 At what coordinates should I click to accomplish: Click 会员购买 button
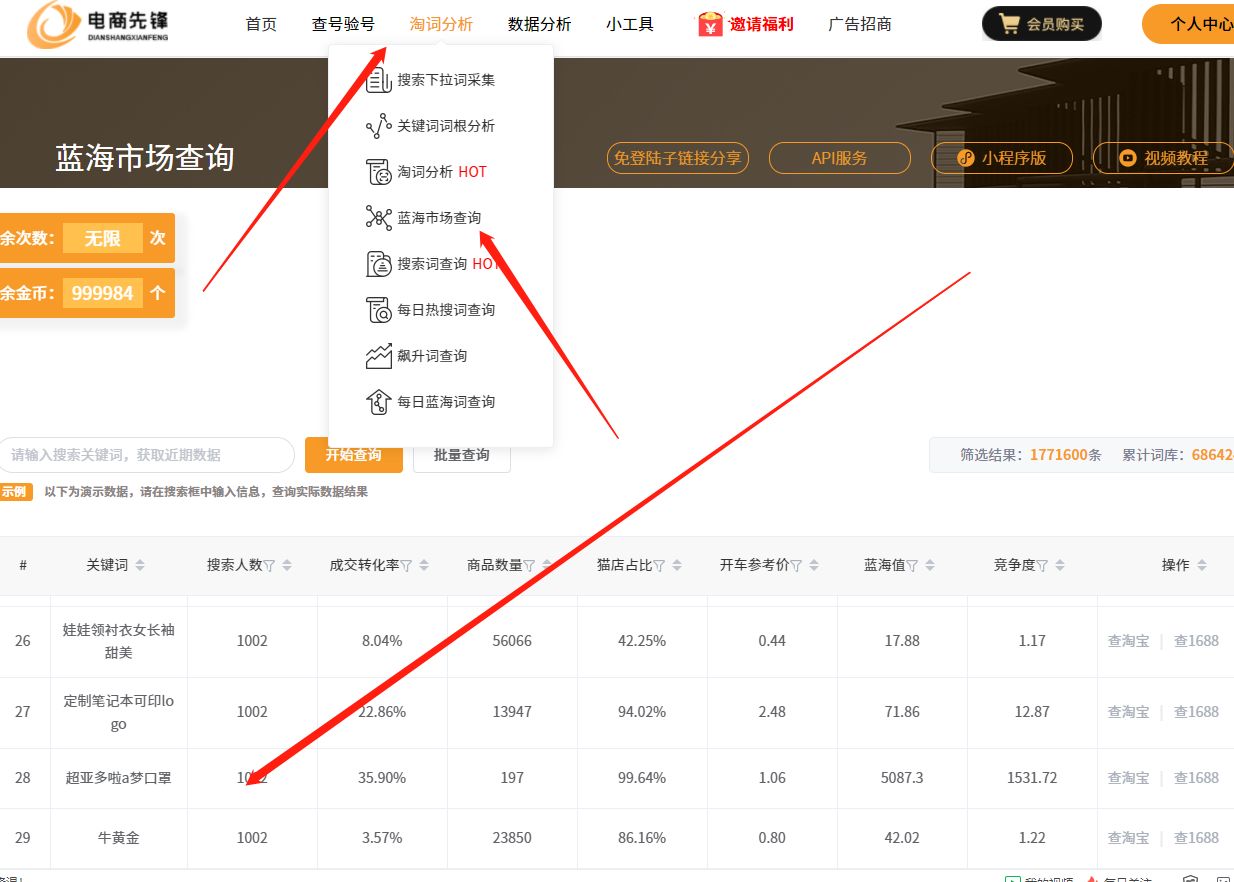[1042, 24]
